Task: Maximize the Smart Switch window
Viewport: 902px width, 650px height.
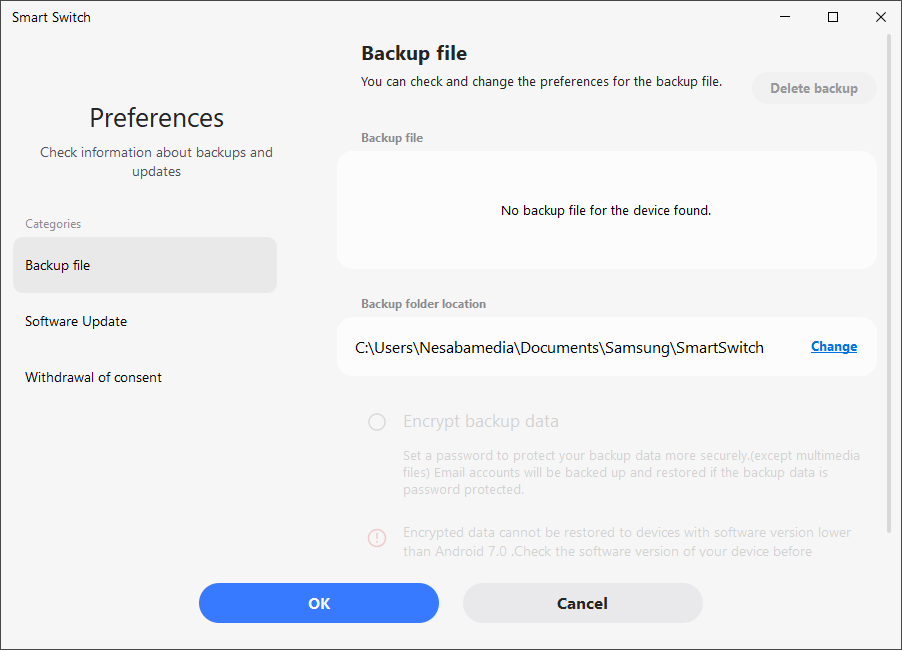Action: (833, 17)
